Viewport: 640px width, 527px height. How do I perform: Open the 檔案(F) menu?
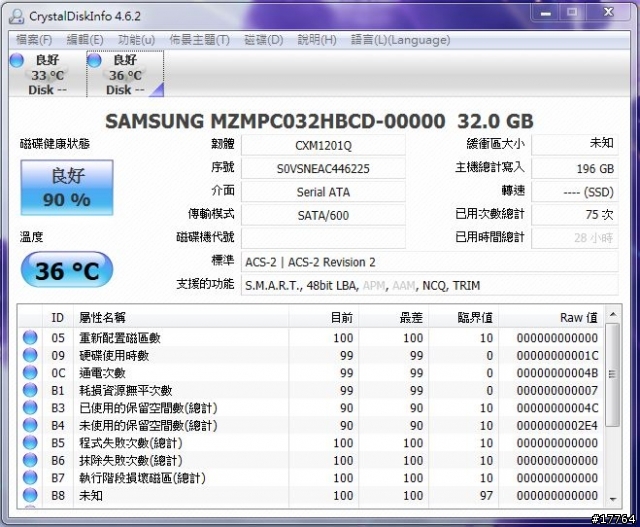(34, 40)
